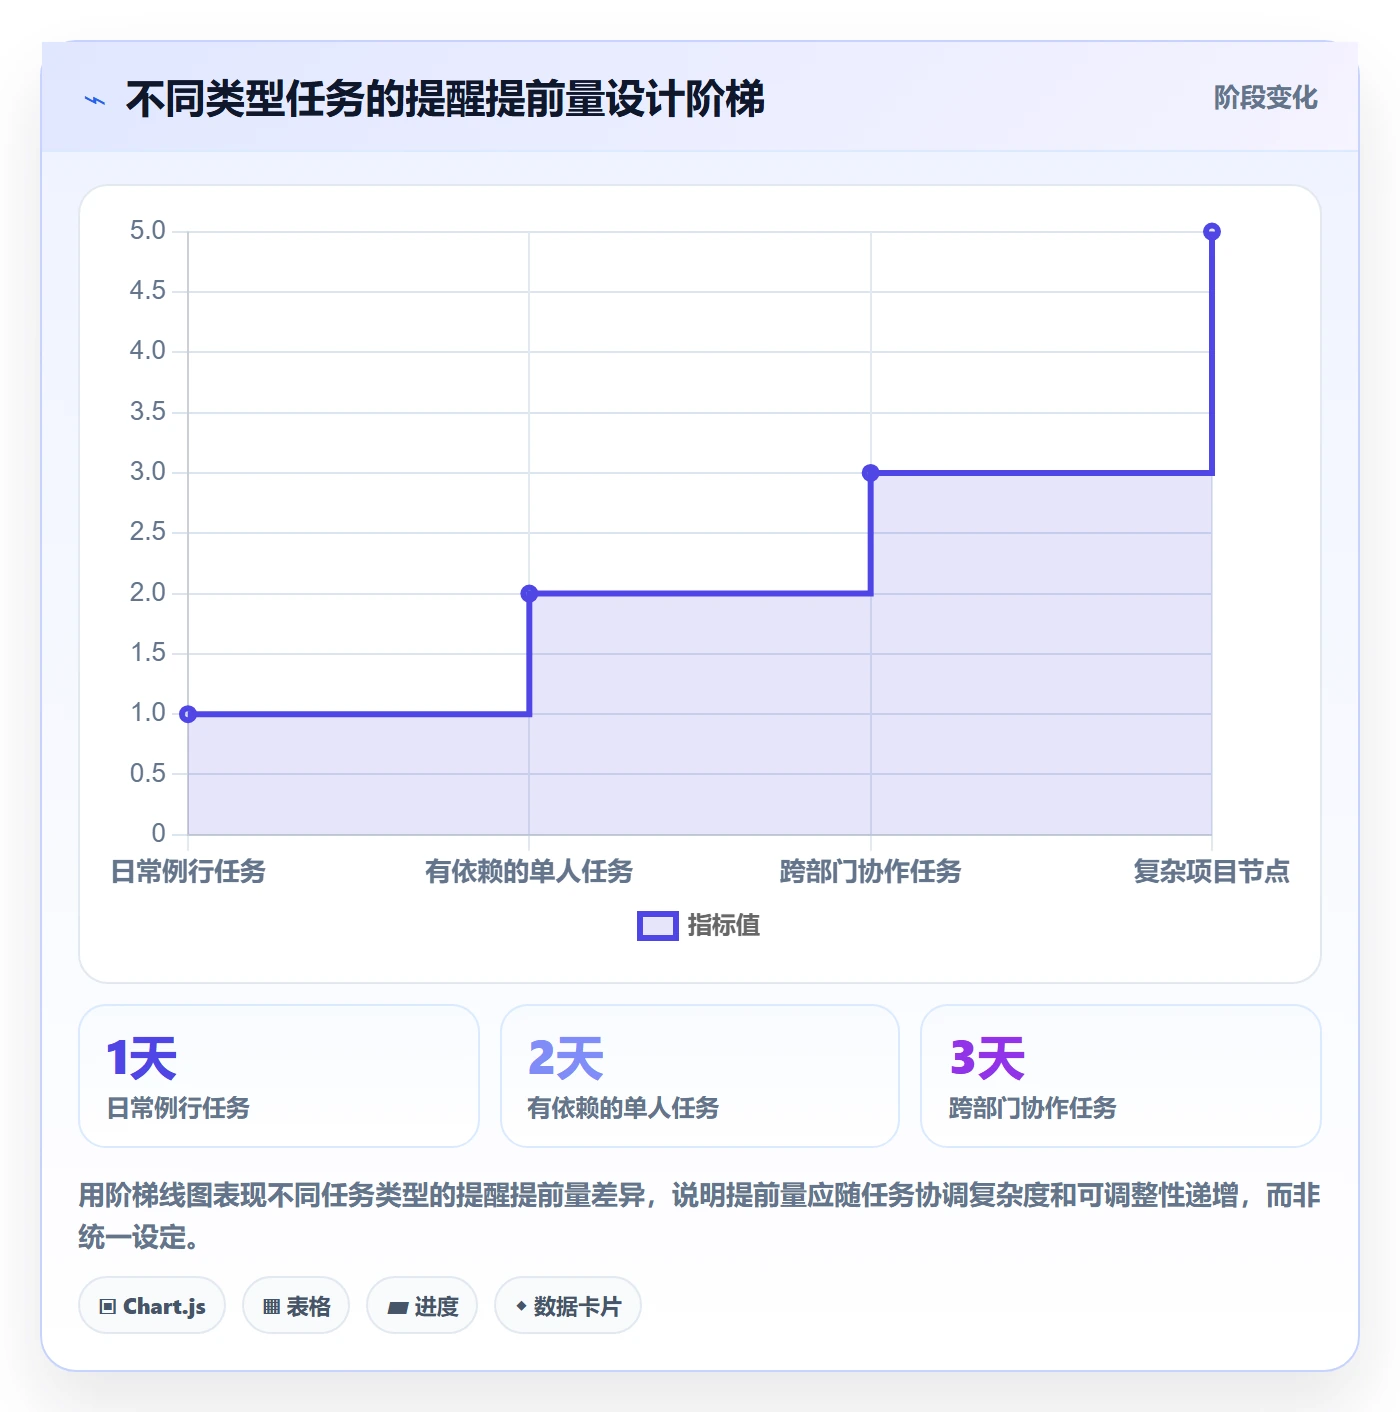This screenshot has height=1412, width=1400.
Task: Click the description paragraph starting 用阶梯线图
Action: tap(700, 1216)
